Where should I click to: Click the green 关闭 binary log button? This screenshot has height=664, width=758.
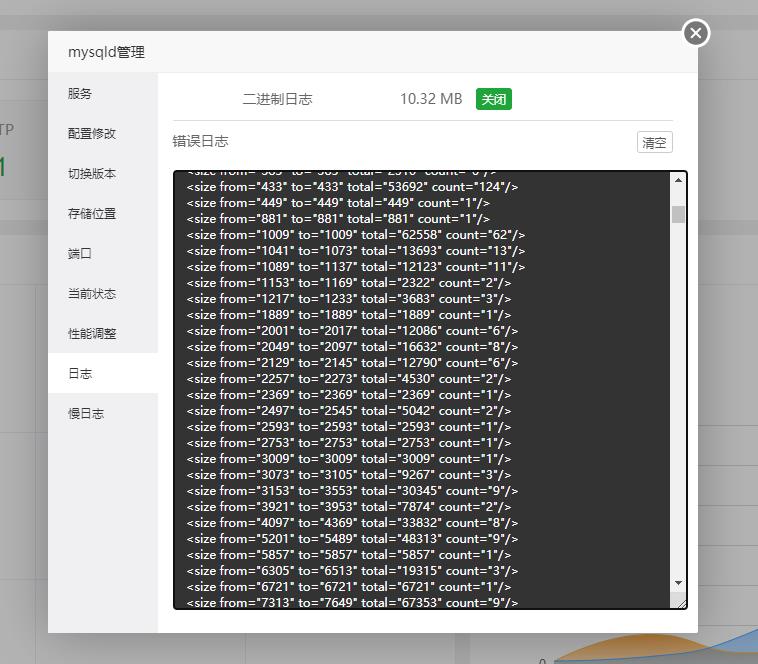click(x=494, y=99)
